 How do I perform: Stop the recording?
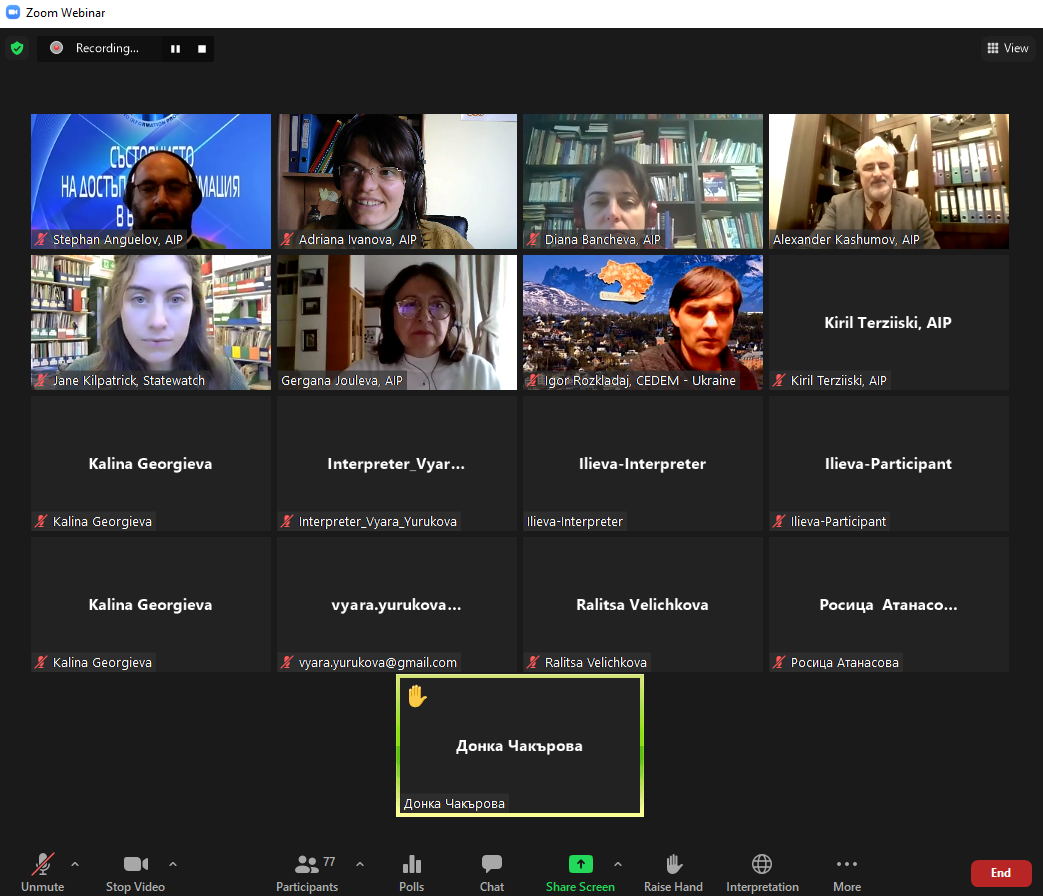[x=202, y=48]
